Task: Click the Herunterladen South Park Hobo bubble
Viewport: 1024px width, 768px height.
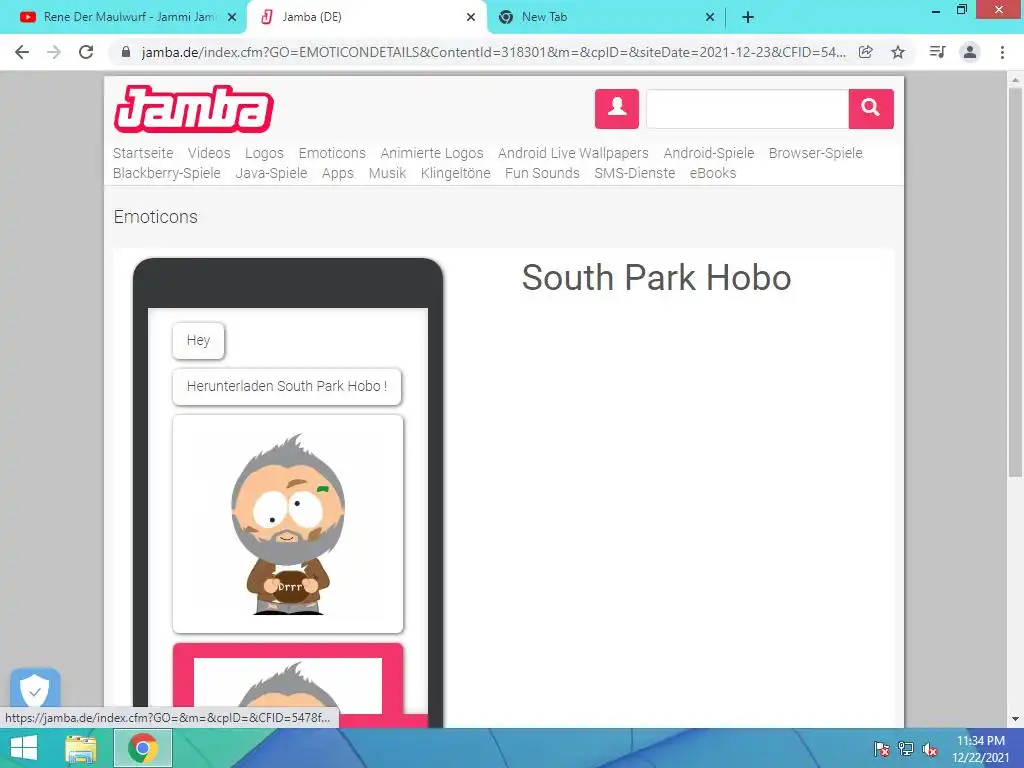Action: pyautogui.click(x=287, y=386)
